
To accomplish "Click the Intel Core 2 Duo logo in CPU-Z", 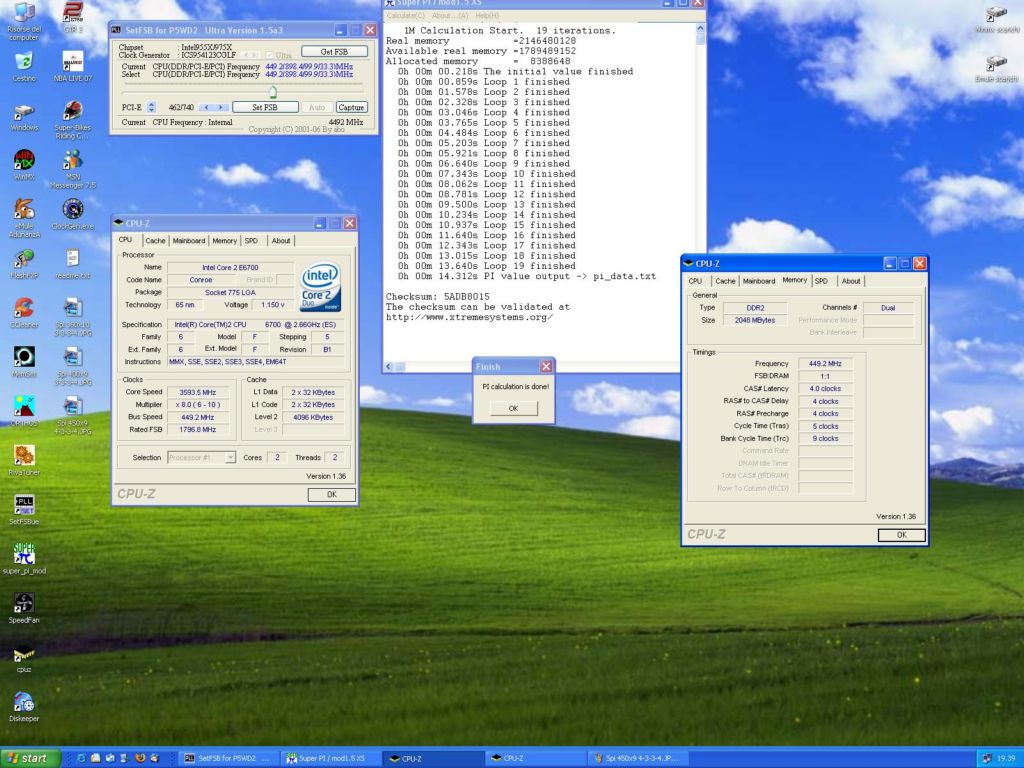I will pyautogui.click(x=320, y=286).
